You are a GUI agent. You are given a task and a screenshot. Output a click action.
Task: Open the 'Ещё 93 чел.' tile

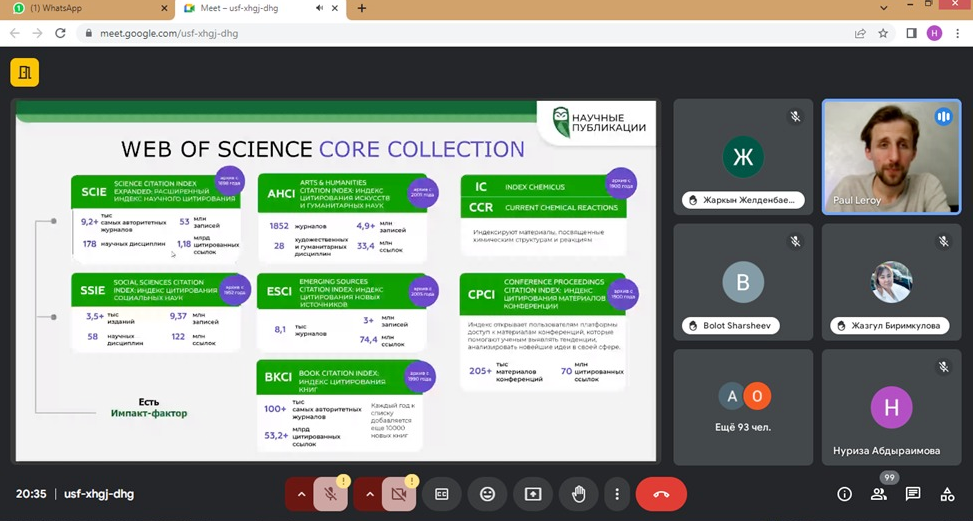(743, 407)
